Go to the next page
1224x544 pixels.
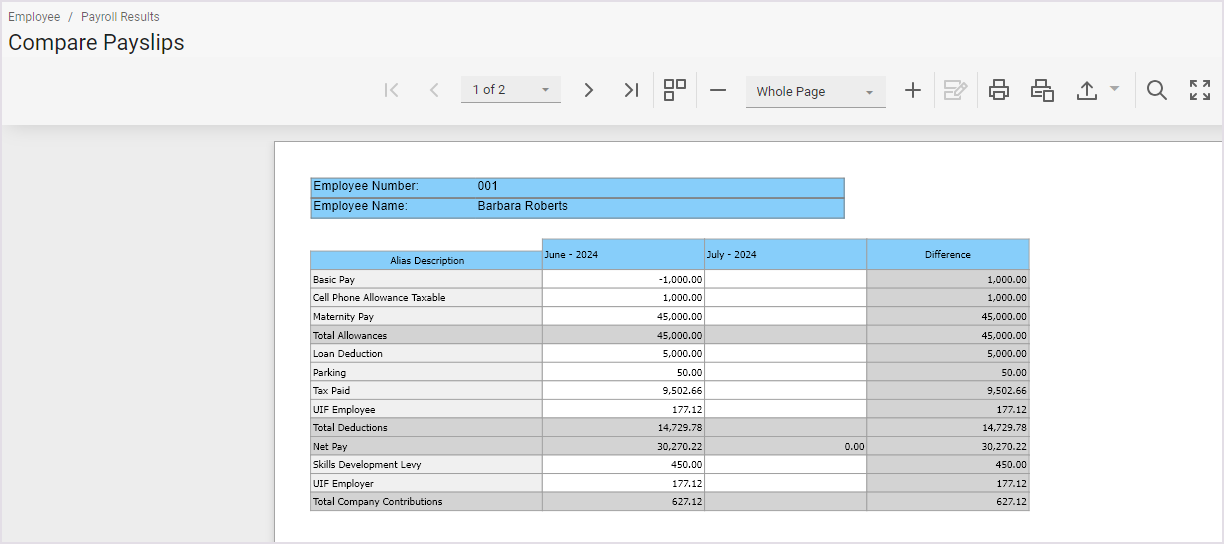point(589,90)
